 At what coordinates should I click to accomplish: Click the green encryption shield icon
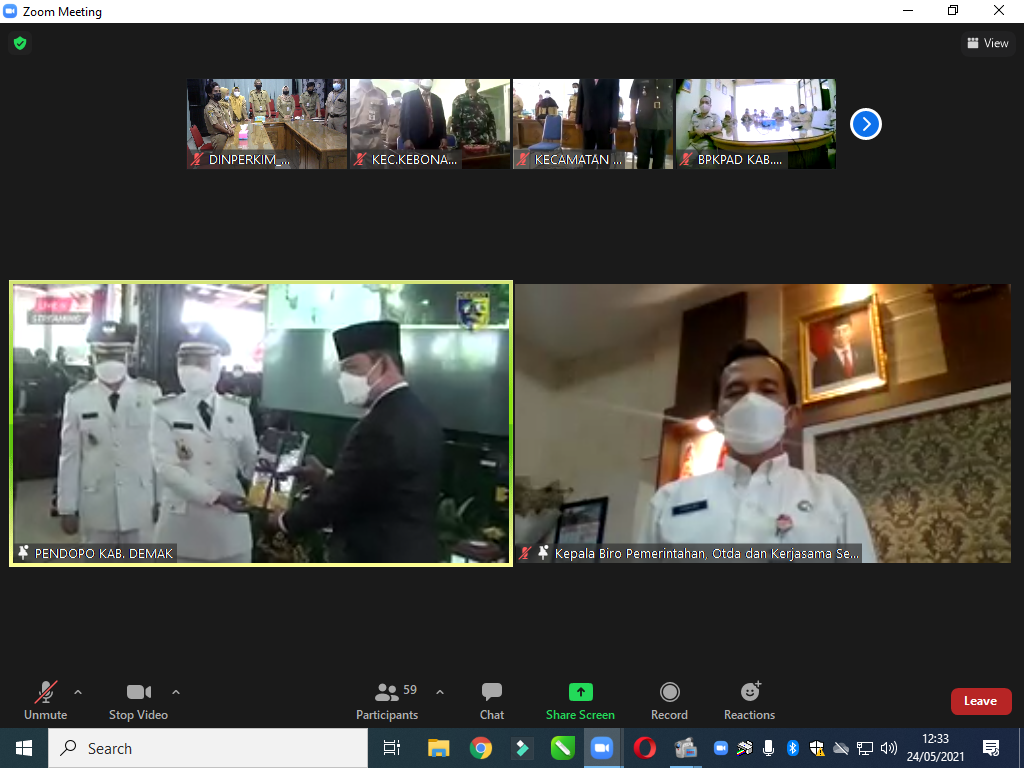coord(19,43)
